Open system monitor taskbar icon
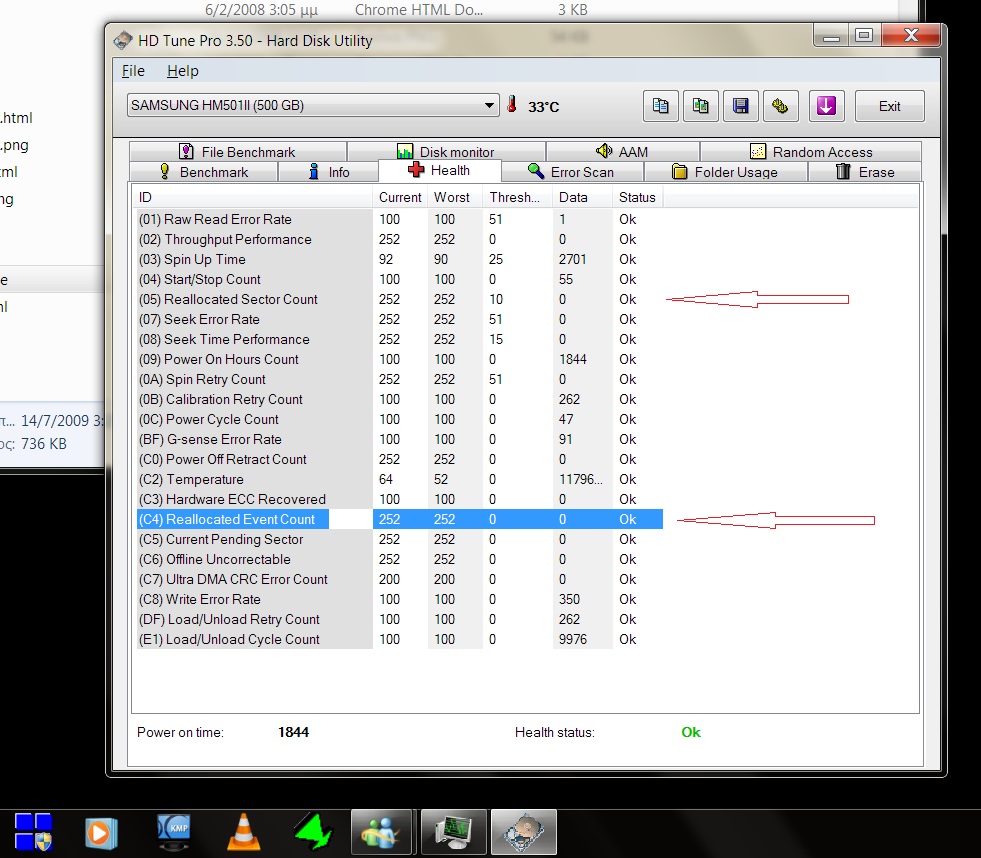Screen dimensions: 981x858 tap(454, 832)
